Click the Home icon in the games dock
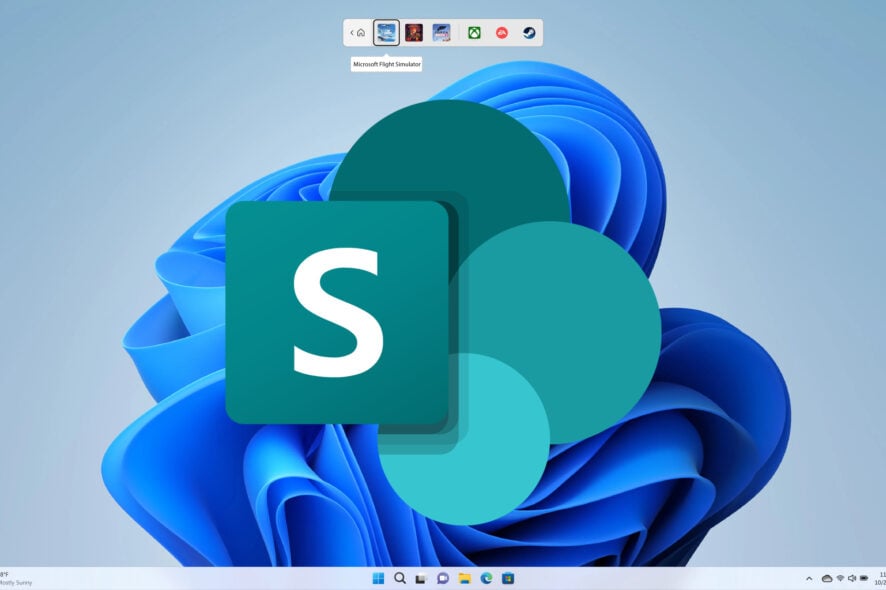 (x=360, y=32)
